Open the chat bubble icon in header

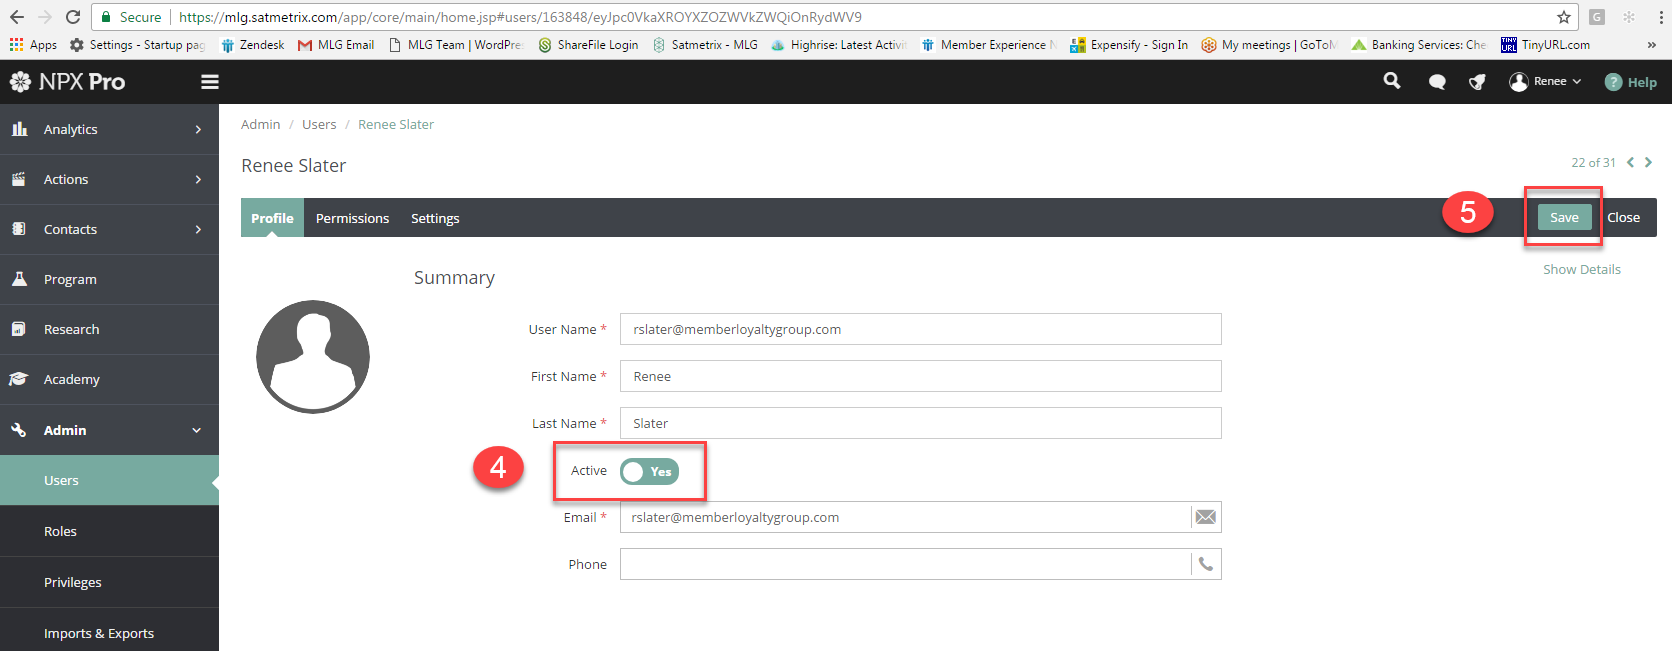coord(1437,82)
